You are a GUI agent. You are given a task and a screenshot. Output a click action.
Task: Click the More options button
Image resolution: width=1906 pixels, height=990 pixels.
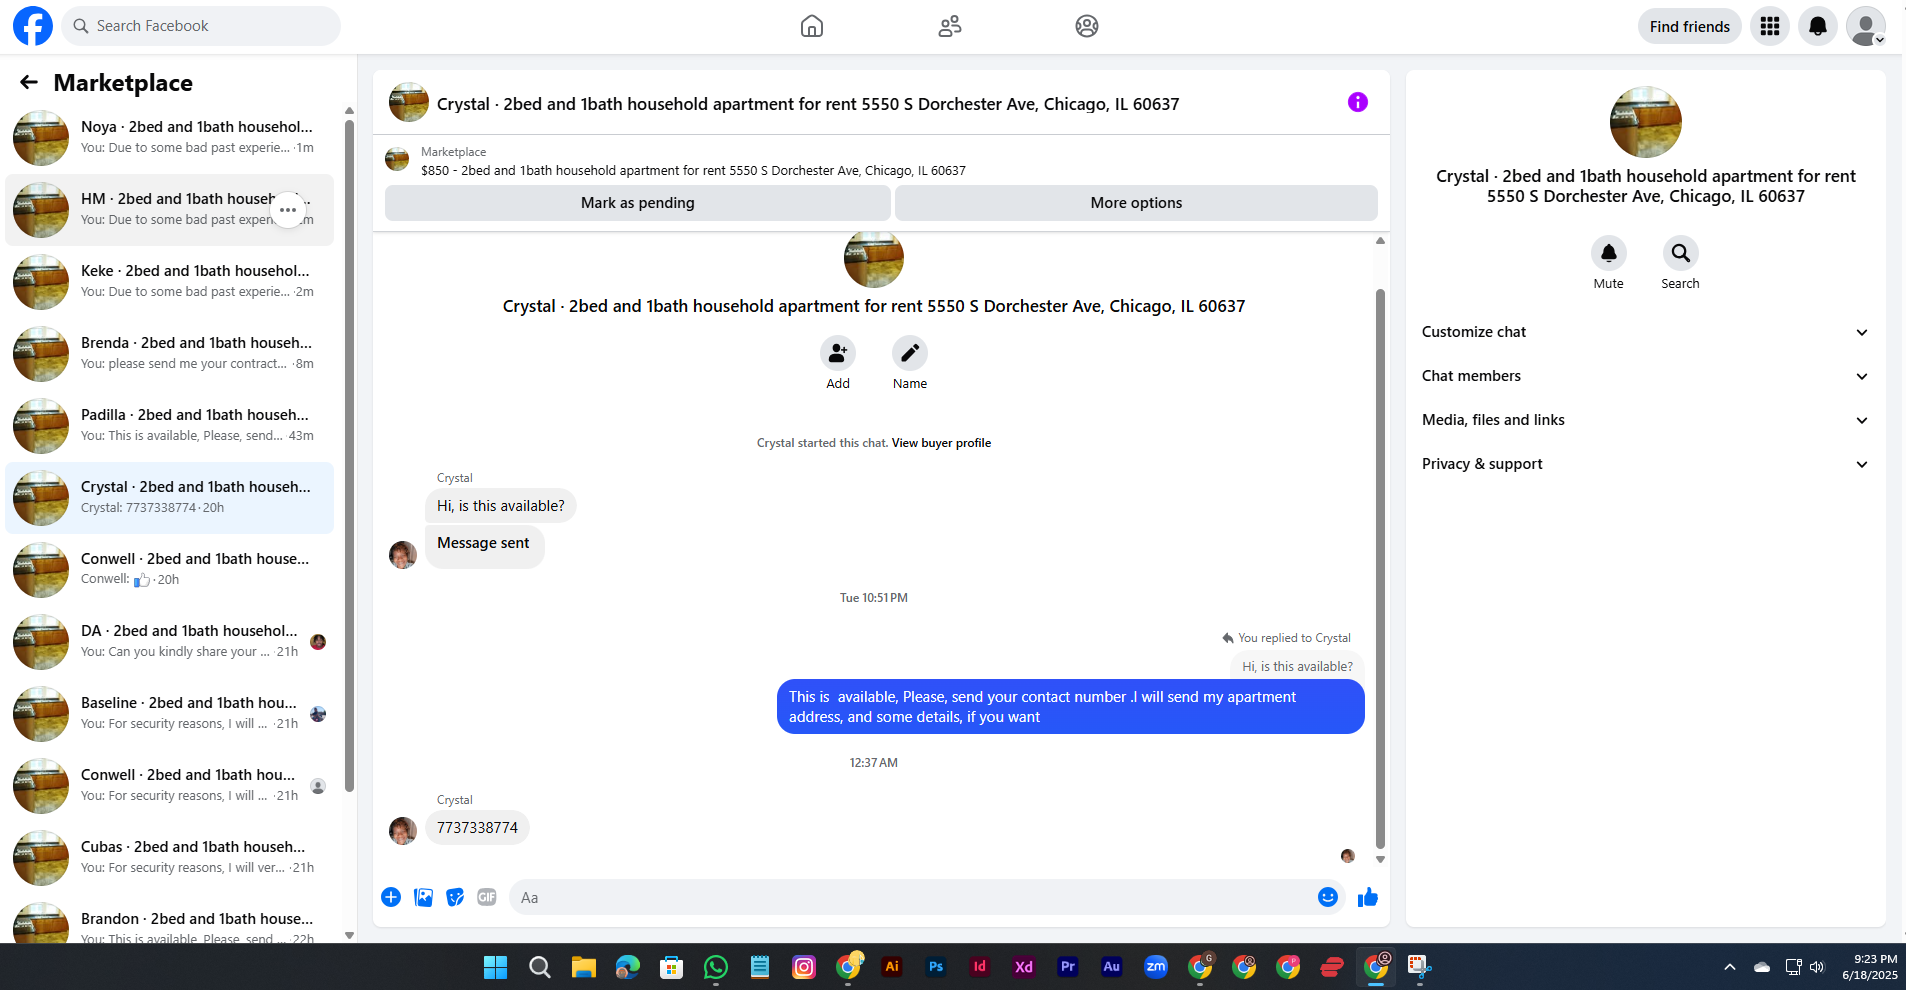pyautogui.click(x=1136, y=203)
